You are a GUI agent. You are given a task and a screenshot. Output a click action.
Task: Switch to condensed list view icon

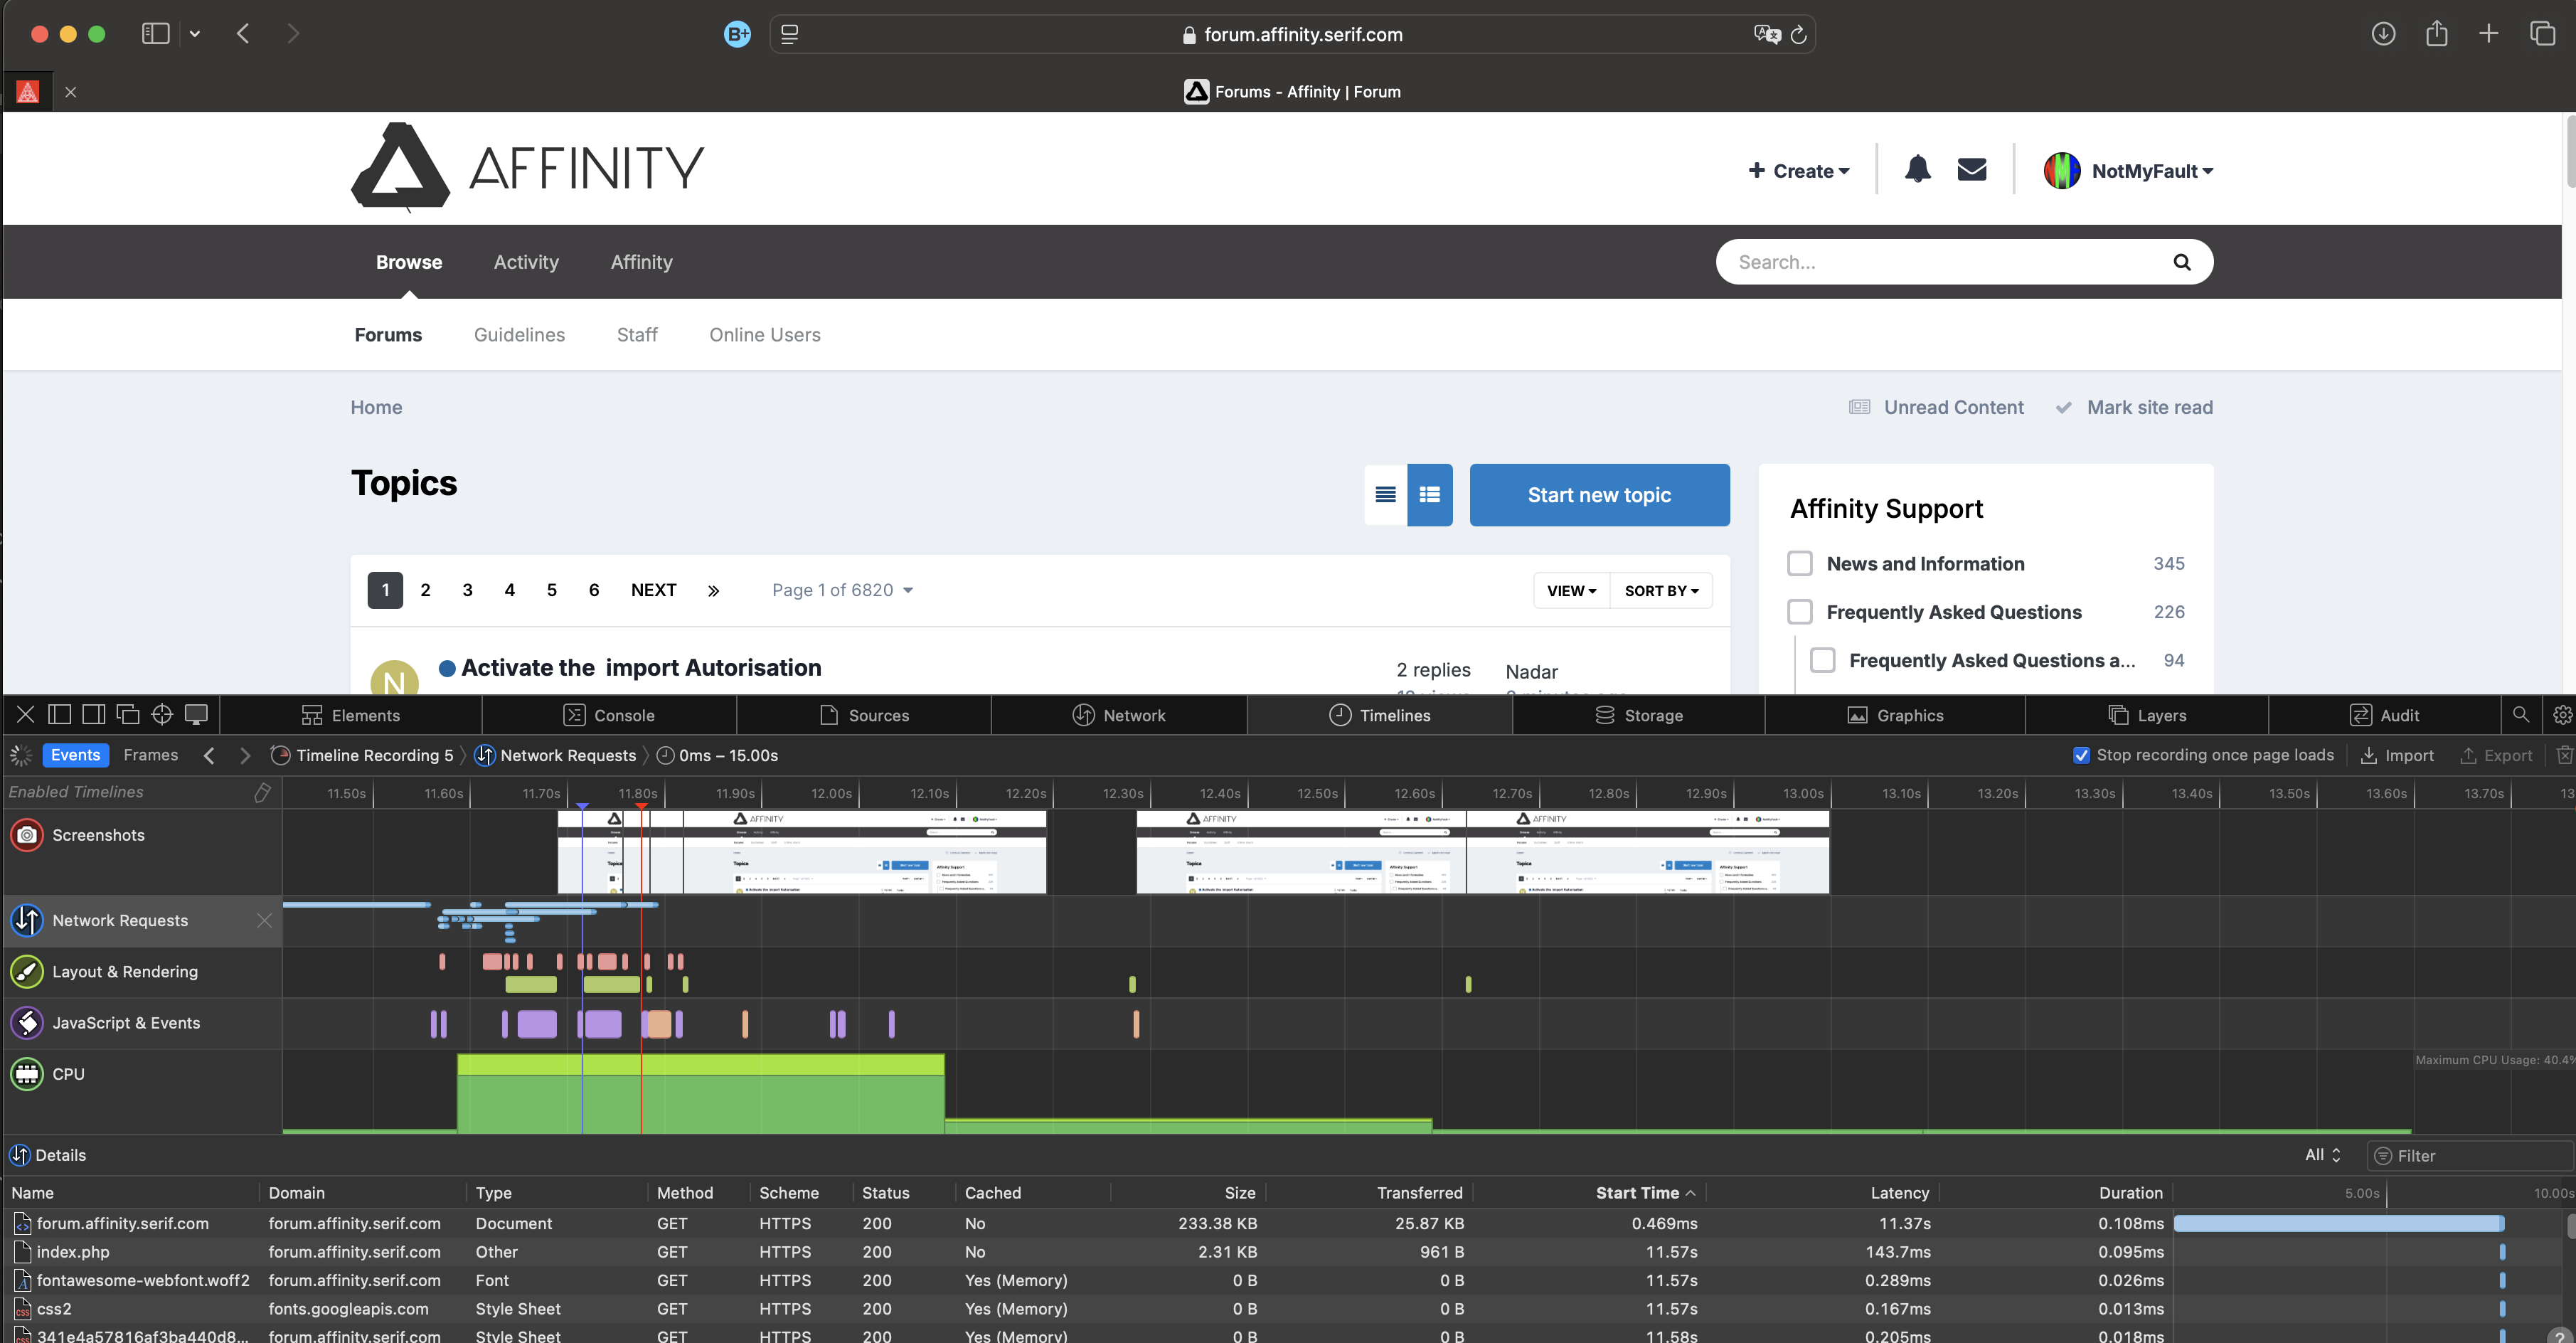1385,494
